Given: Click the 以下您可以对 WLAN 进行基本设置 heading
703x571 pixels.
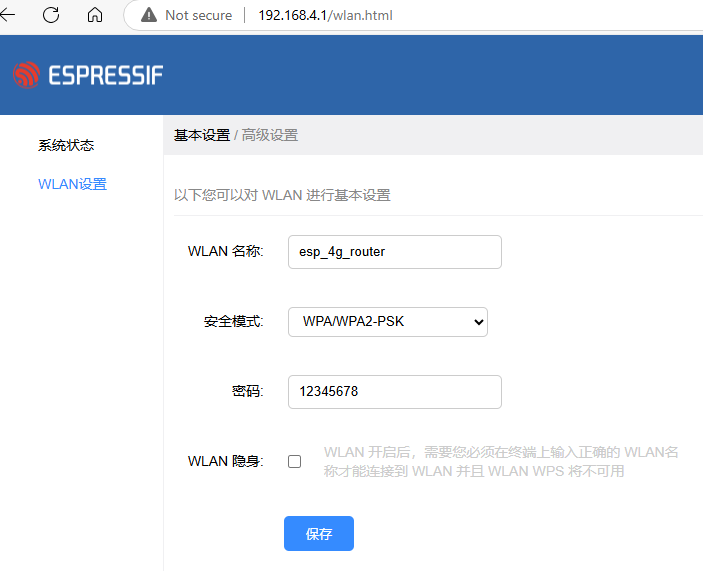Looking at the screenshot, I should 282,195.
